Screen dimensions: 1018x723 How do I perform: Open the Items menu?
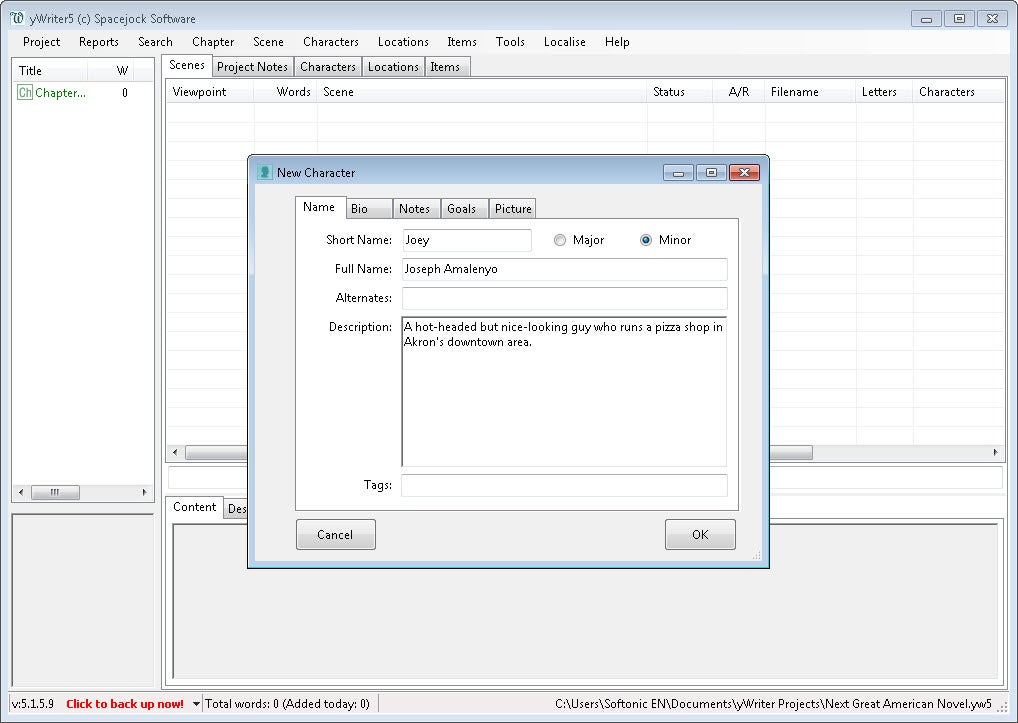(462, 42)
